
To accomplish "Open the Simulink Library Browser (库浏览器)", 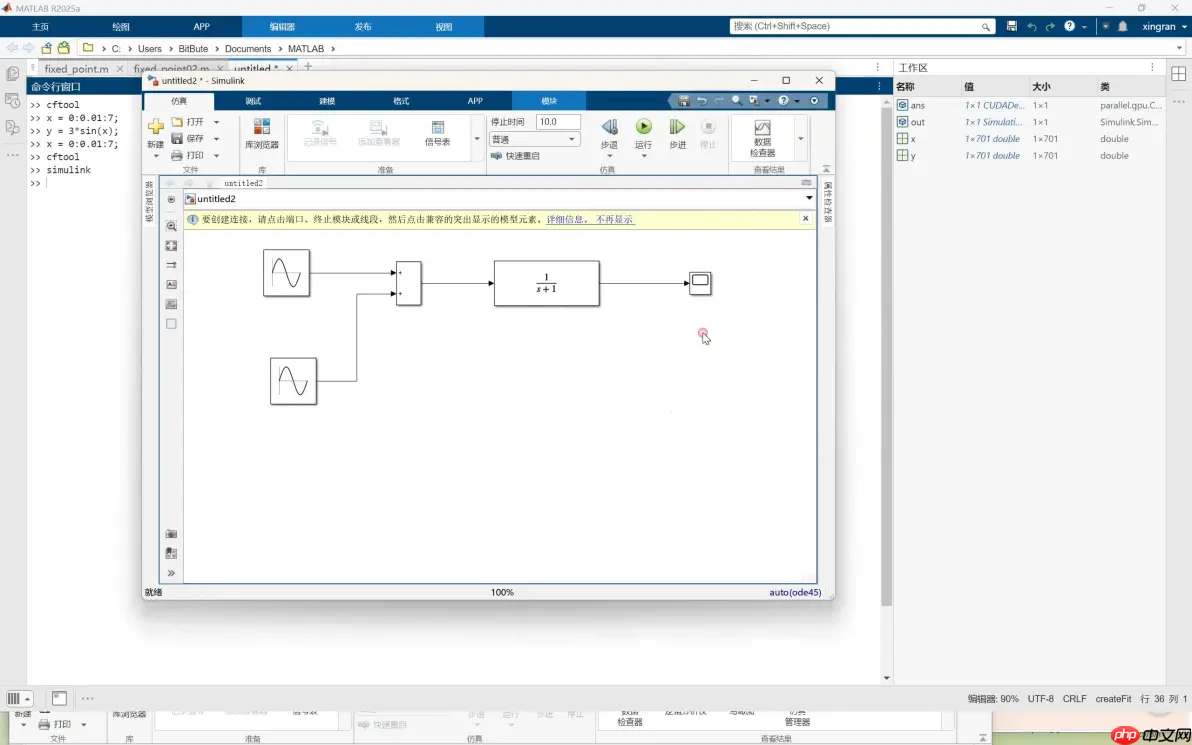I will [264, 131].
